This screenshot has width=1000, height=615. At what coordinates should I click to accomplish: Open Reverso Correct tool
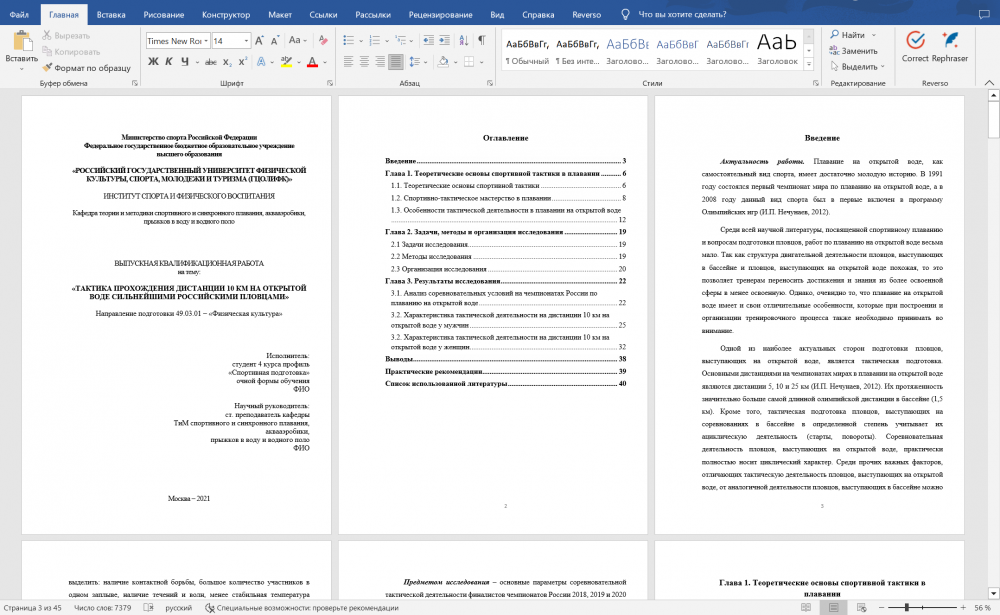coord(915,47)
